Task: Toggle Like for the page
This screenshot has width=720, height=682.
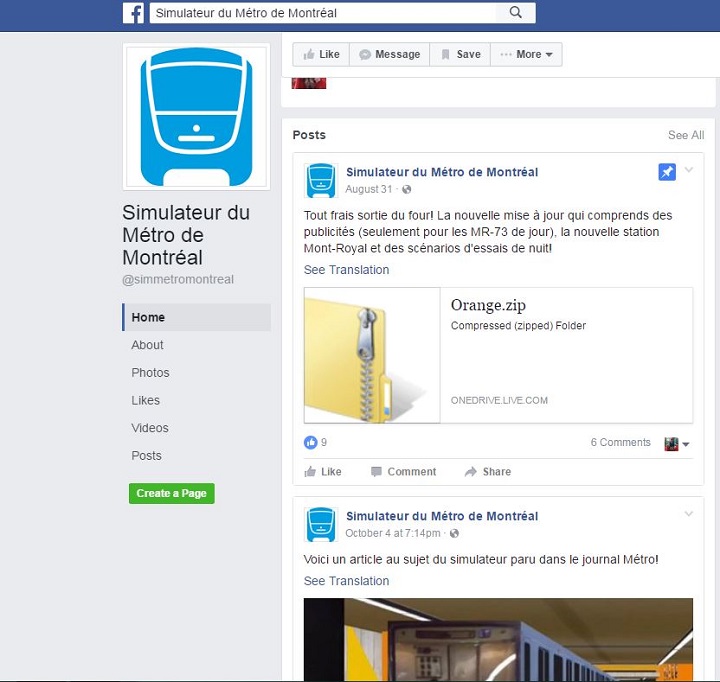Action: click(321, 54)
